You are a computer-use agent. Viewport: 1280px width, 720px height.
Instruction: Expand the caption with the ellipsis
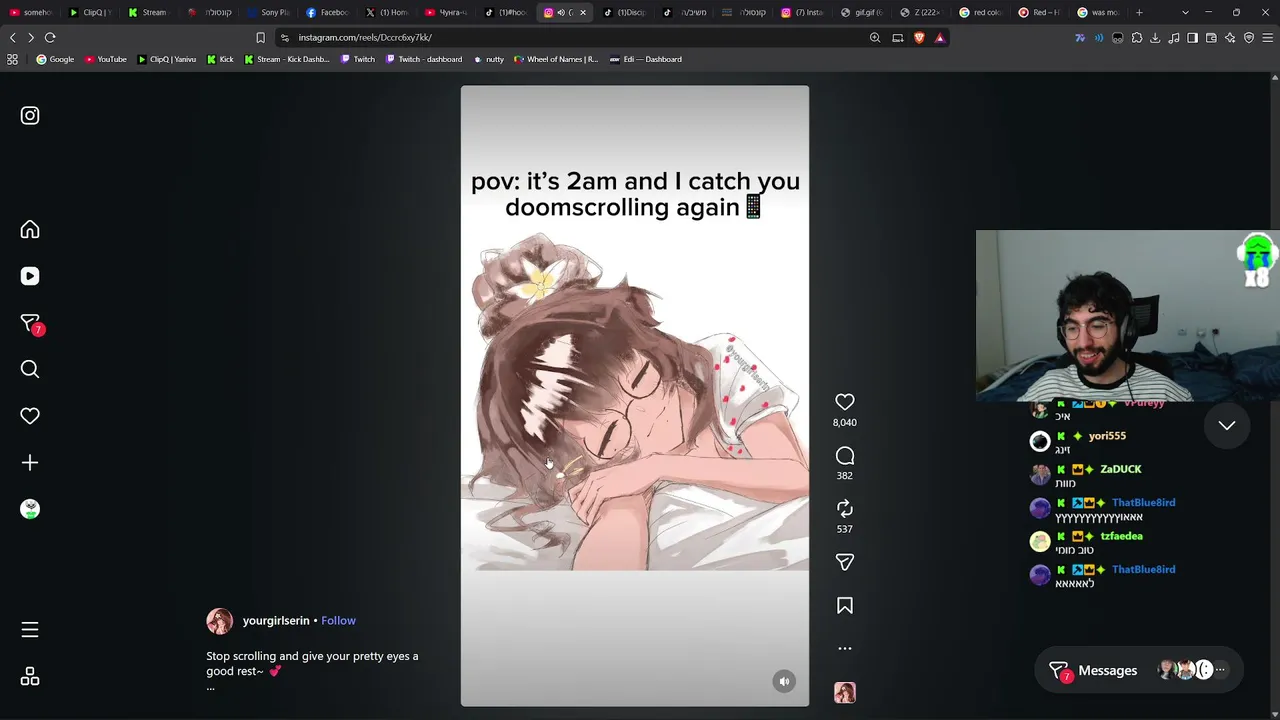[x=210, y=687]
